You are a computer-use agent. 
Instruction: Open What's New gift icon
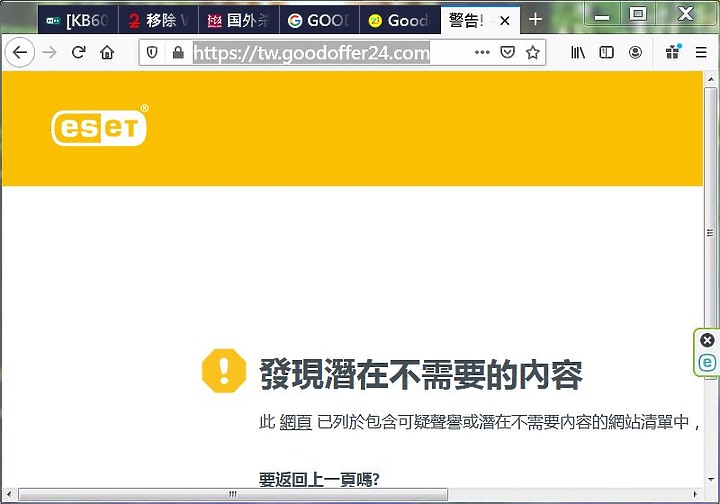pyautogui.click(x=673, y=52)
